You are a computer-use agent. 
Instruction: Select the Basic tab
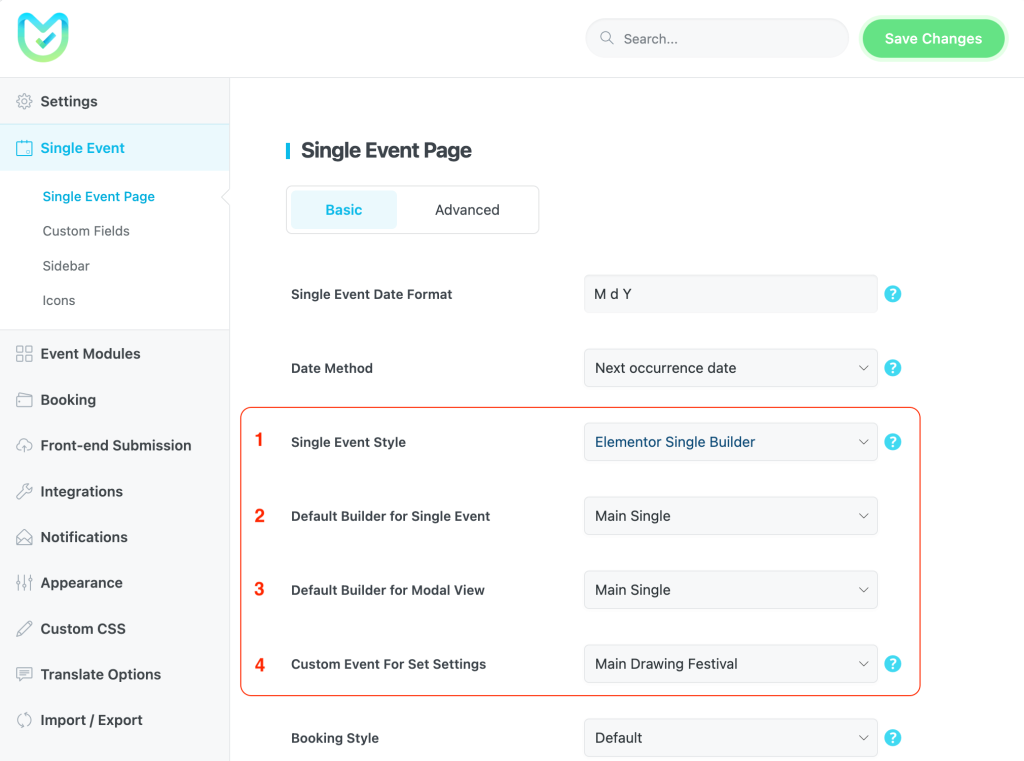point(343,210)
